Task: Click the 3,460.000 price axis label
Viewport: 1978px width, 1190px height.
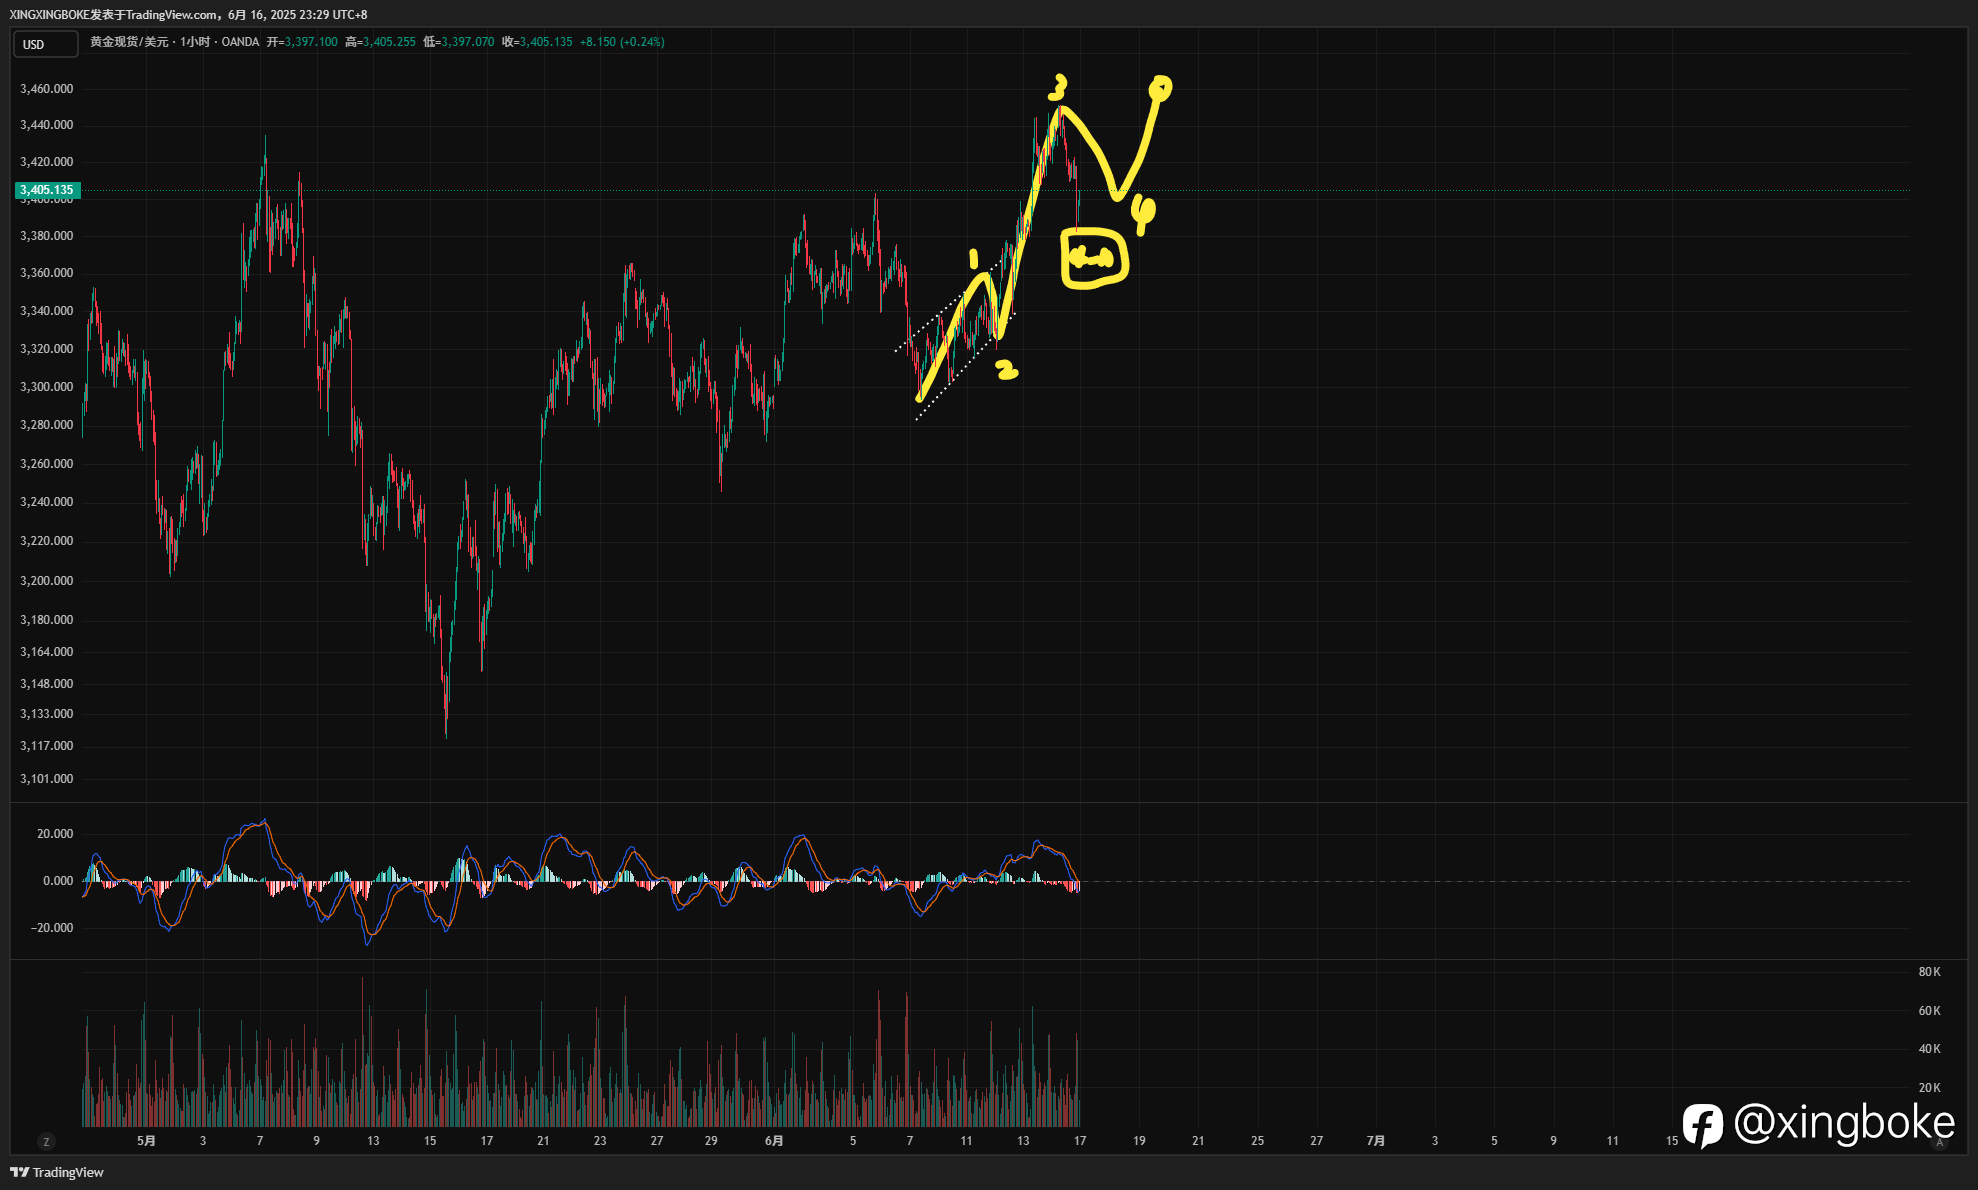Action: (x=47, y=89)
